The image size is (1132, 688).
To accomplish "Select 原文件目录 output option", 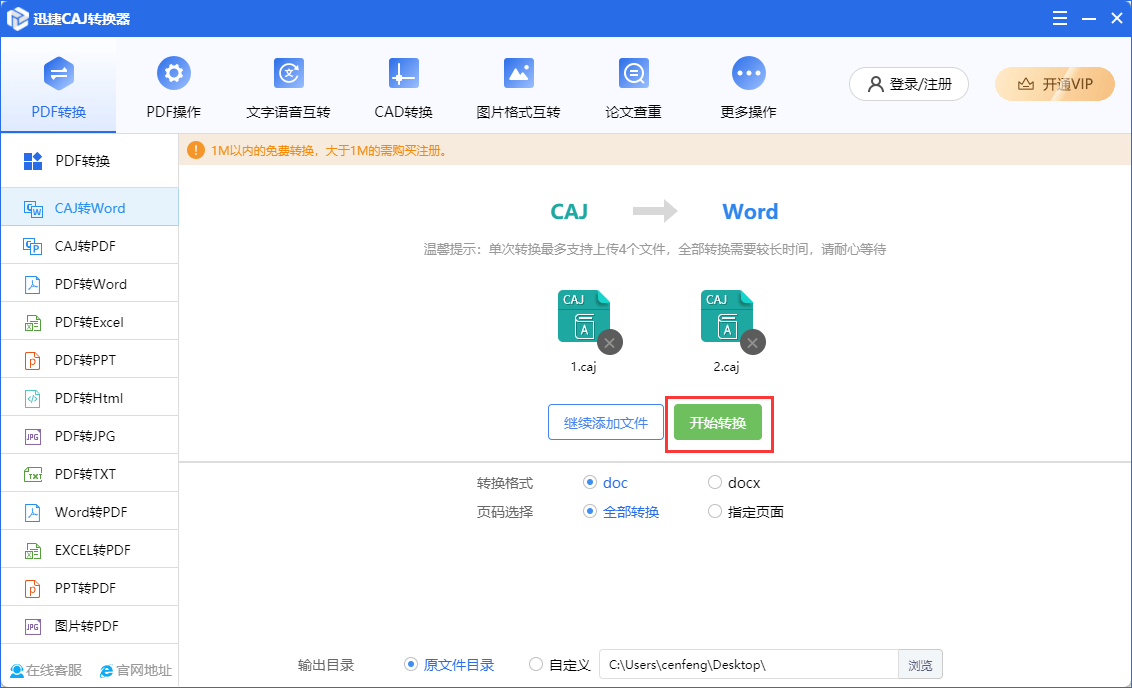I will pyautogui.click(x=449, y=665).
